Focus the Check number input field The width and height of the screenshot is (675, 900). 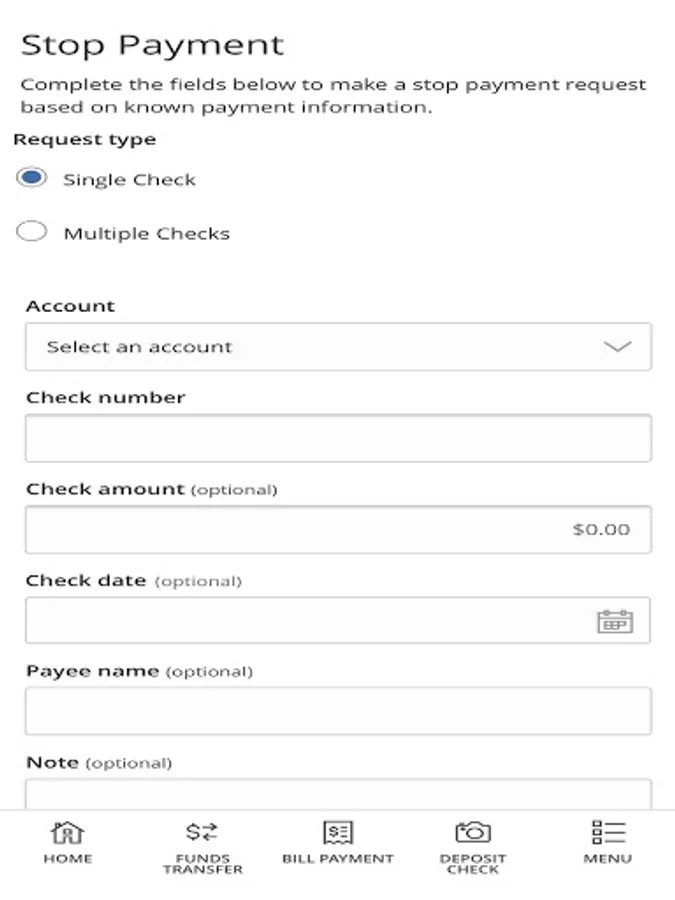338,438
